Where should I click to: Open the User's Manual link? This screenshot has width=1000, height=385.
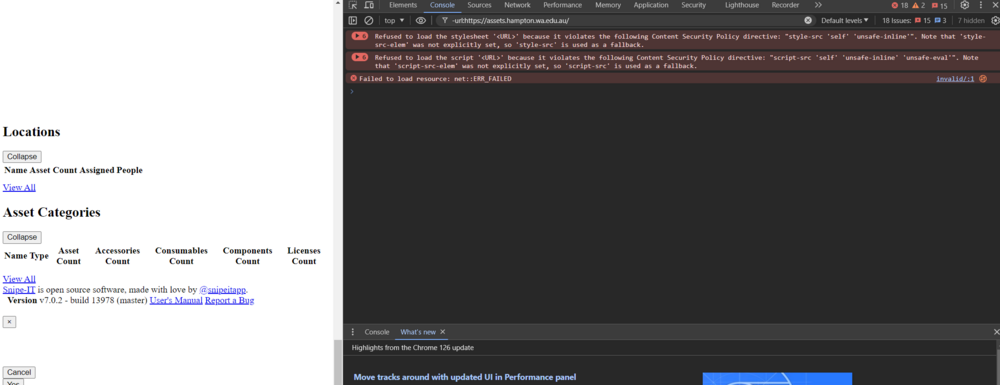point(176,300)
